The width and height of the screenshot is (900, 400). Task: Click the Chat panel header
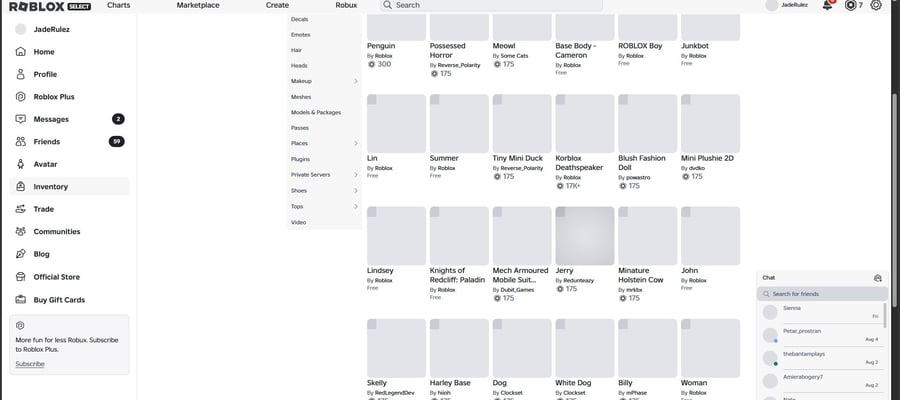(x=822, y=278)
